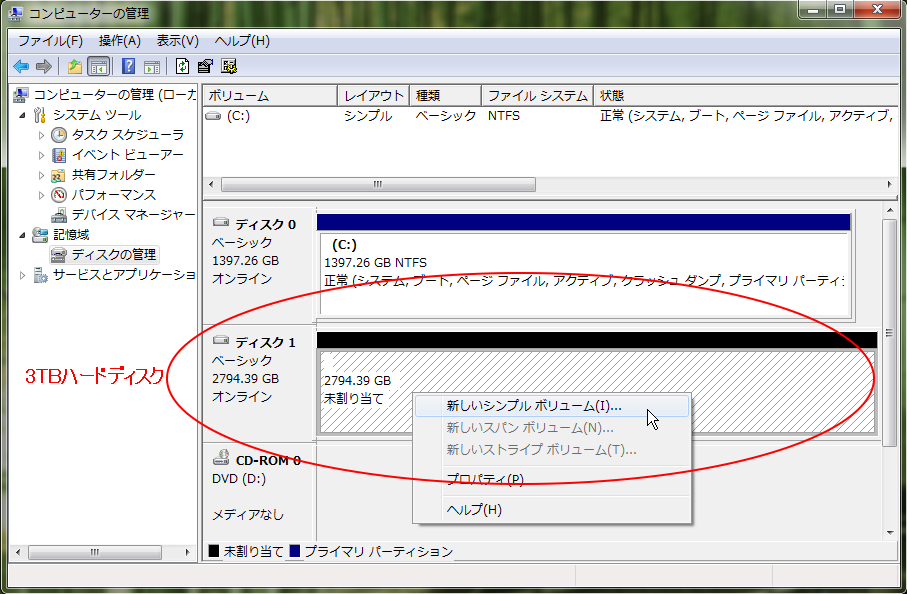The height and width of the screenshot is (594, 907).
Task: Select the (C:) partition on ディスク 0
Action: tap(583, 262)
